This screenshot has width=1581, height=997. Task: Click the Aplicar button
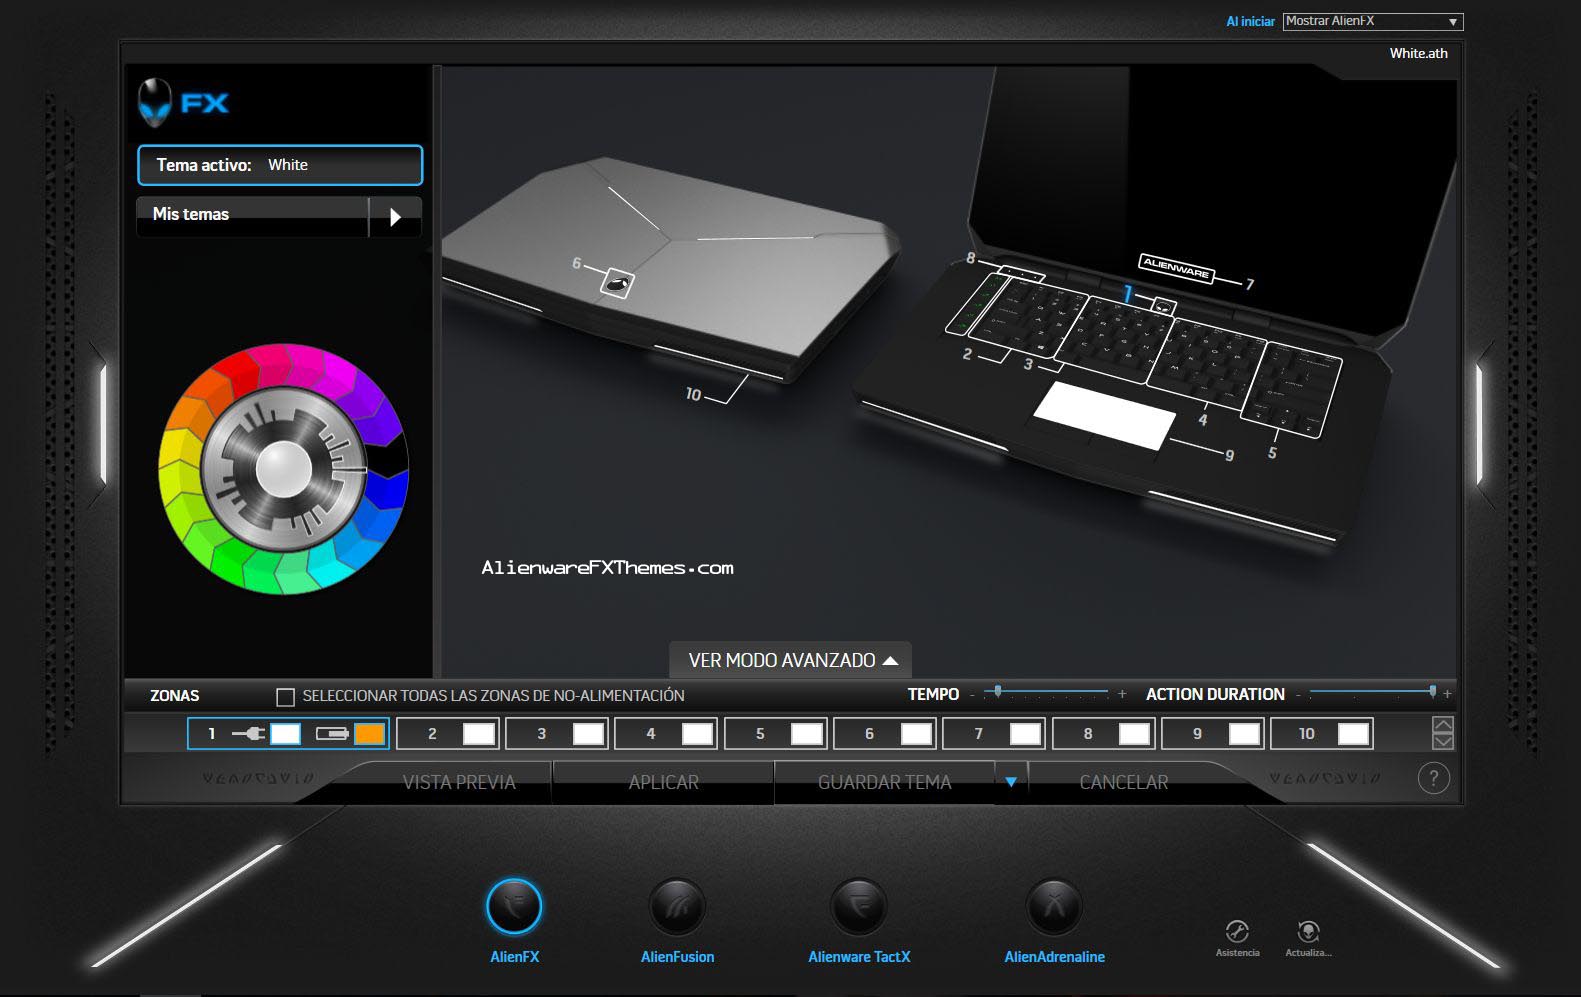pyautogui.click(x=663, y=782)
